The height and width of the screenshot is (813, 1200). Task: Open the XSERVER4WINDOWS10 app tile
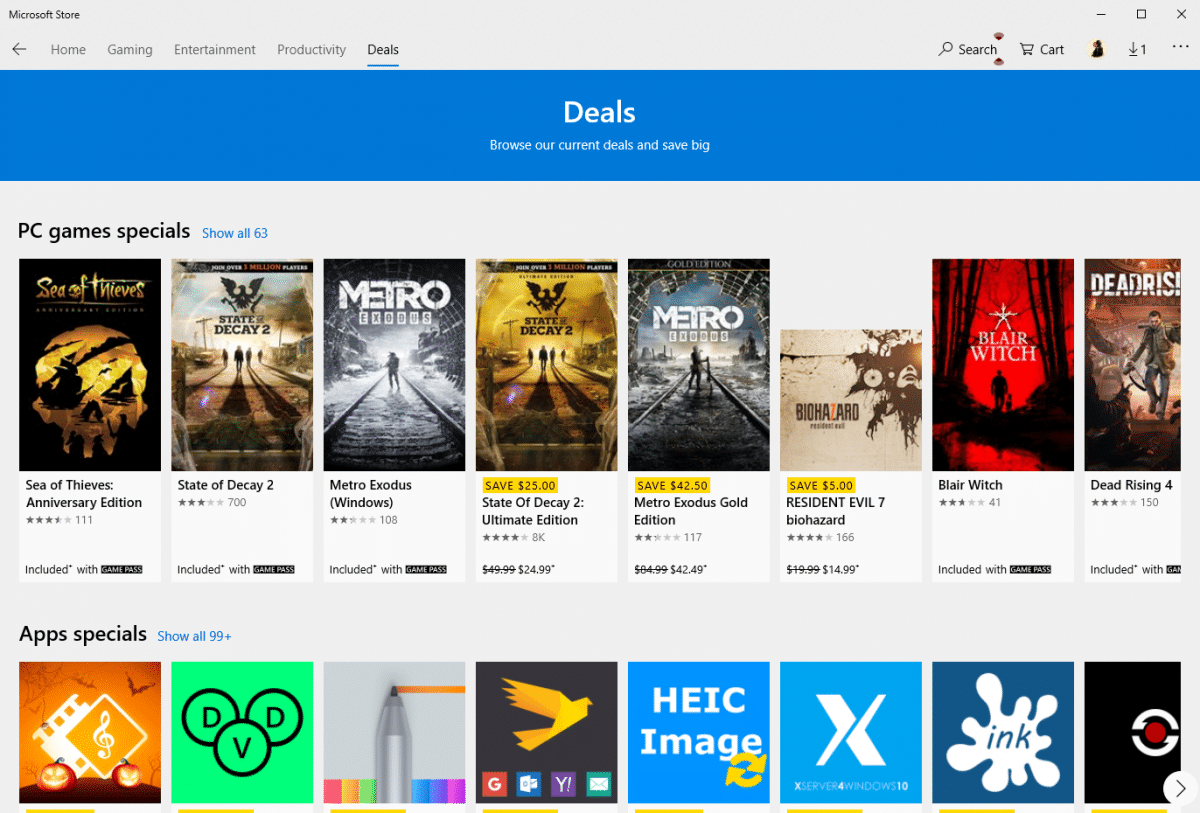pos(850,732)
